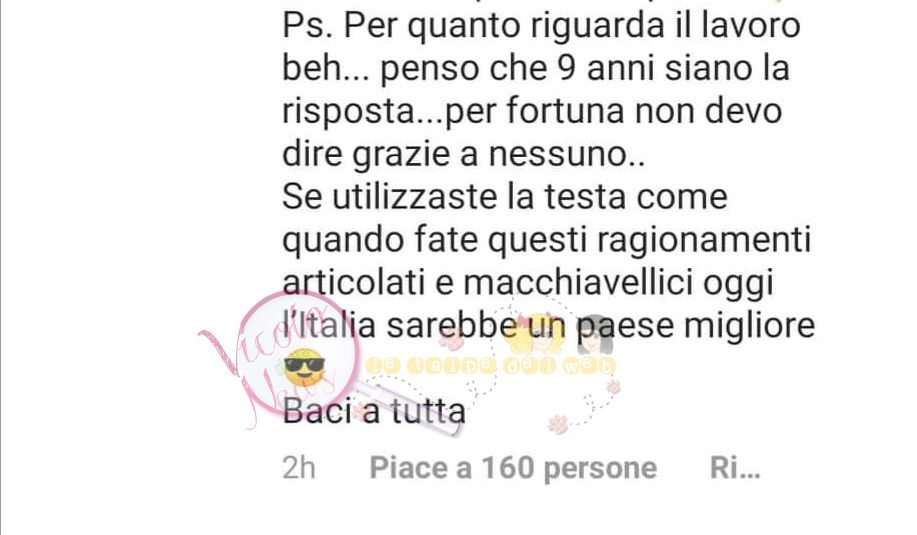Click the yellow "le talpe del web" watermark text

click(x=490, y=365)
